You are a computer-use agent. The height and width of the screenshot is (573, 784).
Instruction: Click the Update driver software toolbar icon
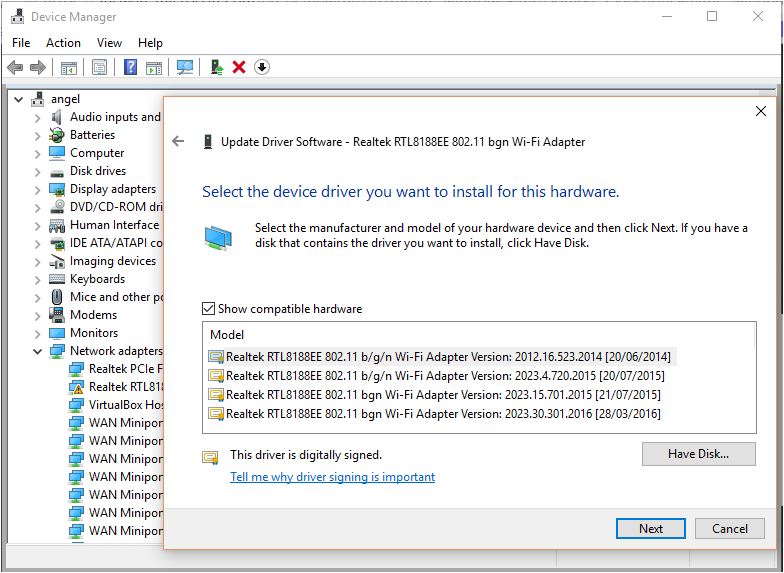[x=216, y=67]
